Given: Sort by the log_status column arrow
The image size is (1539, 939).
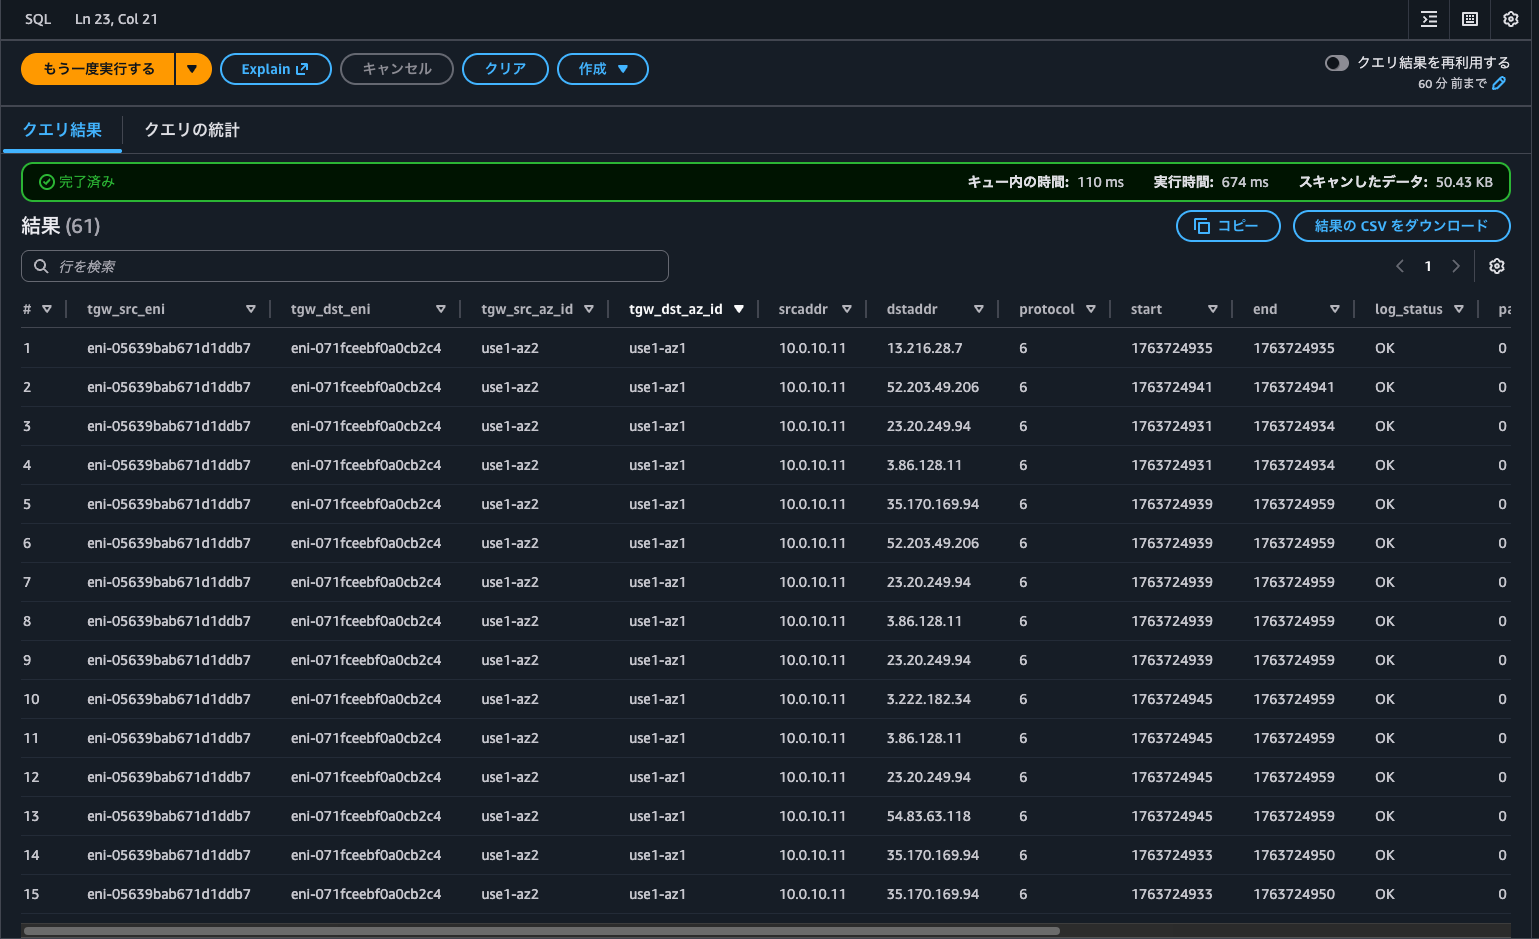Looking at the screenshot, I should [1459, 309].
